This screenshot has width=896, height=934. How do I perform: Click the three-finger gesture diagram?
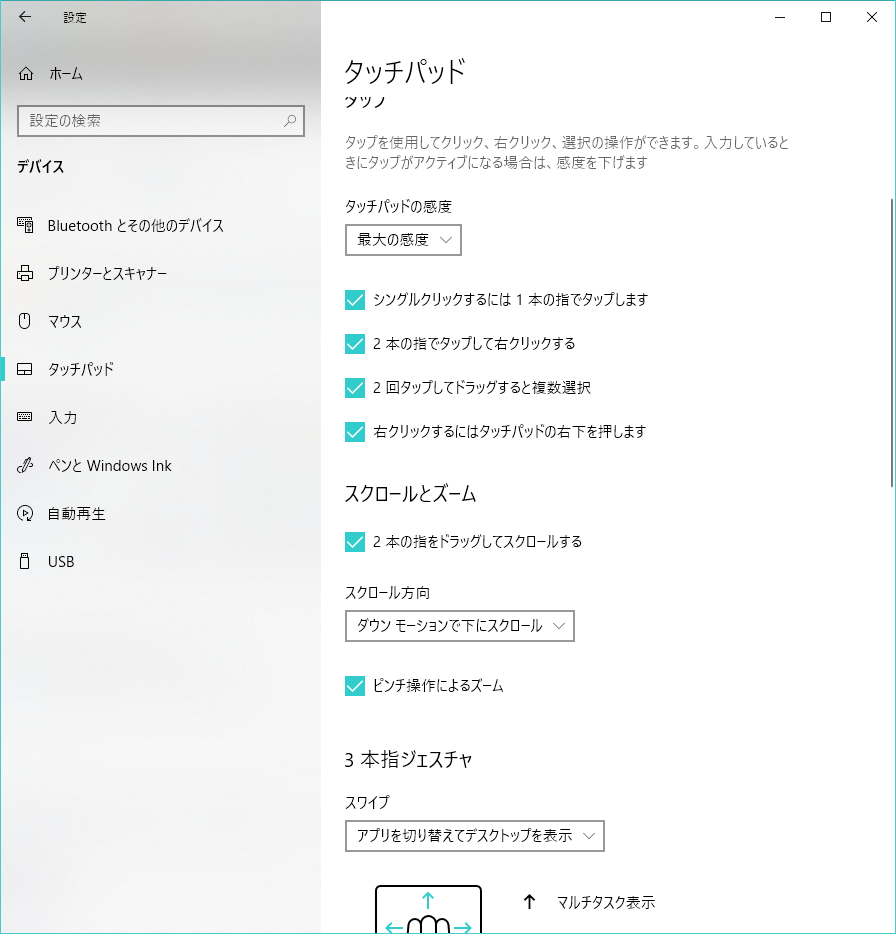click(428, 910)
